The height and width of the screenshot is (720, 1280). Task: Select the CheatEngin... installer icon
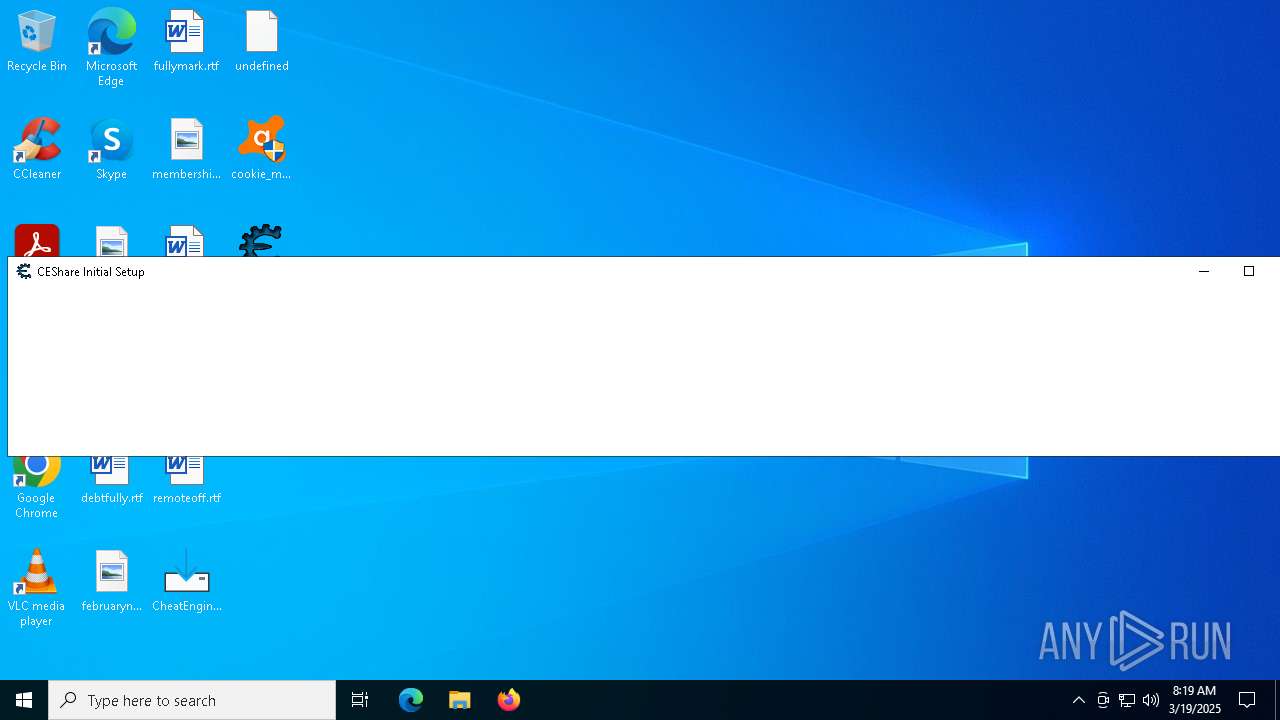pos(186,582)
